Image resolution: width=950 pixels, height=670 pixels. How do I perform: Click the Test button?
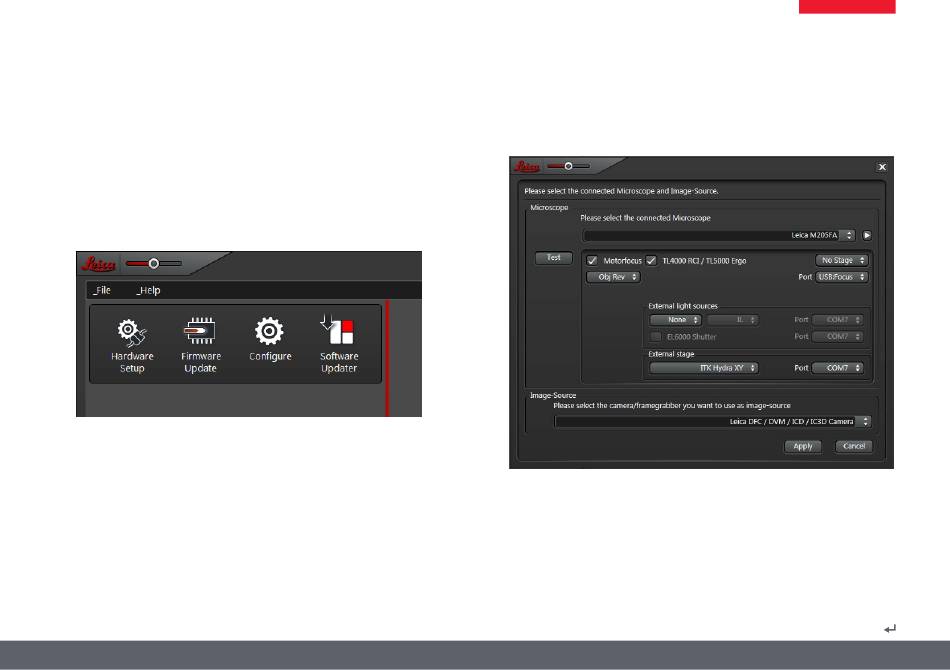pyautogui.click(x=552, y=258)
